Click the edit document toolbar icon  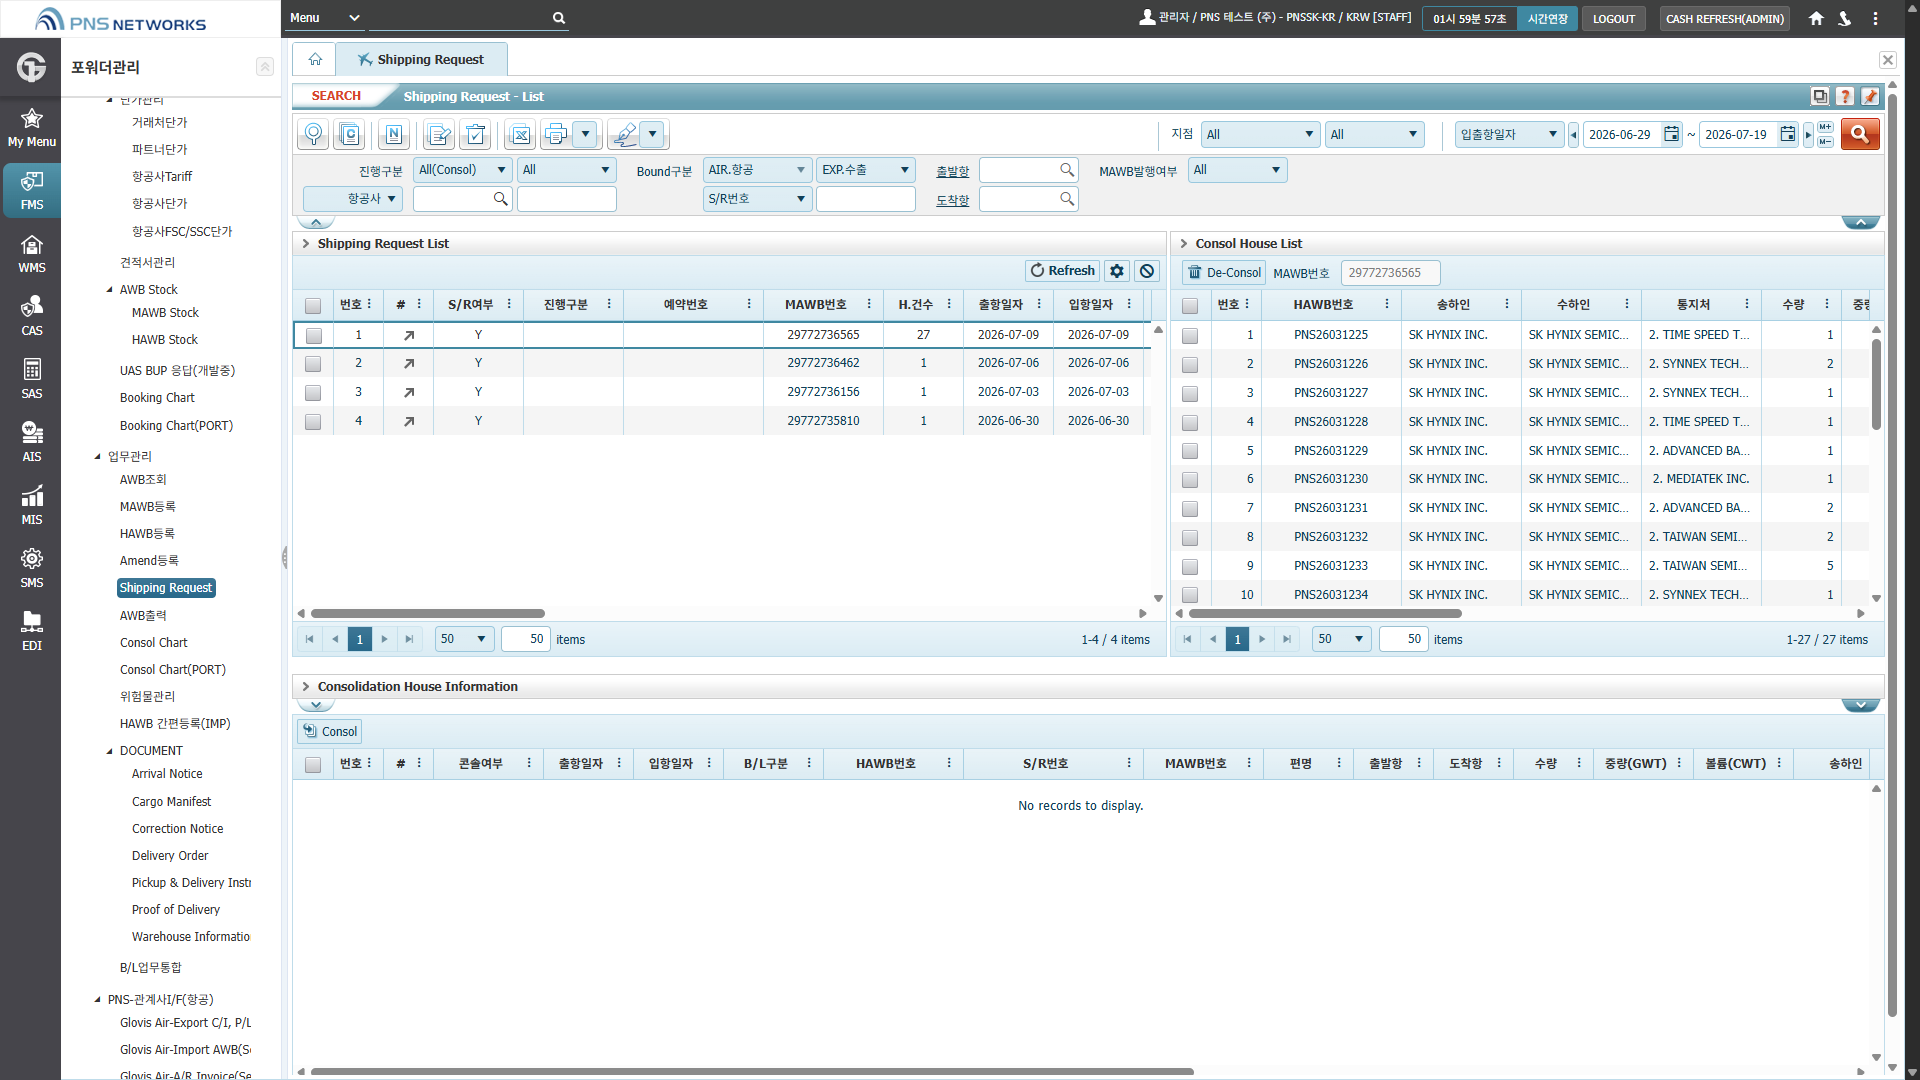438,134
